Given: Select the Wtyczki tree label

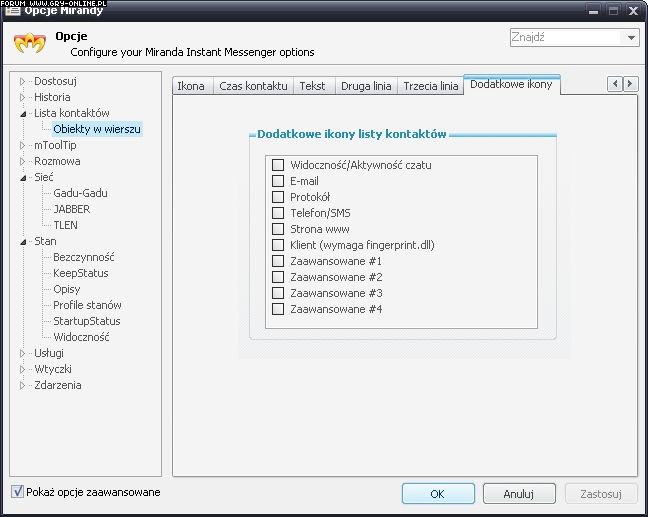Looking at the screenshot, I should 53,369.
